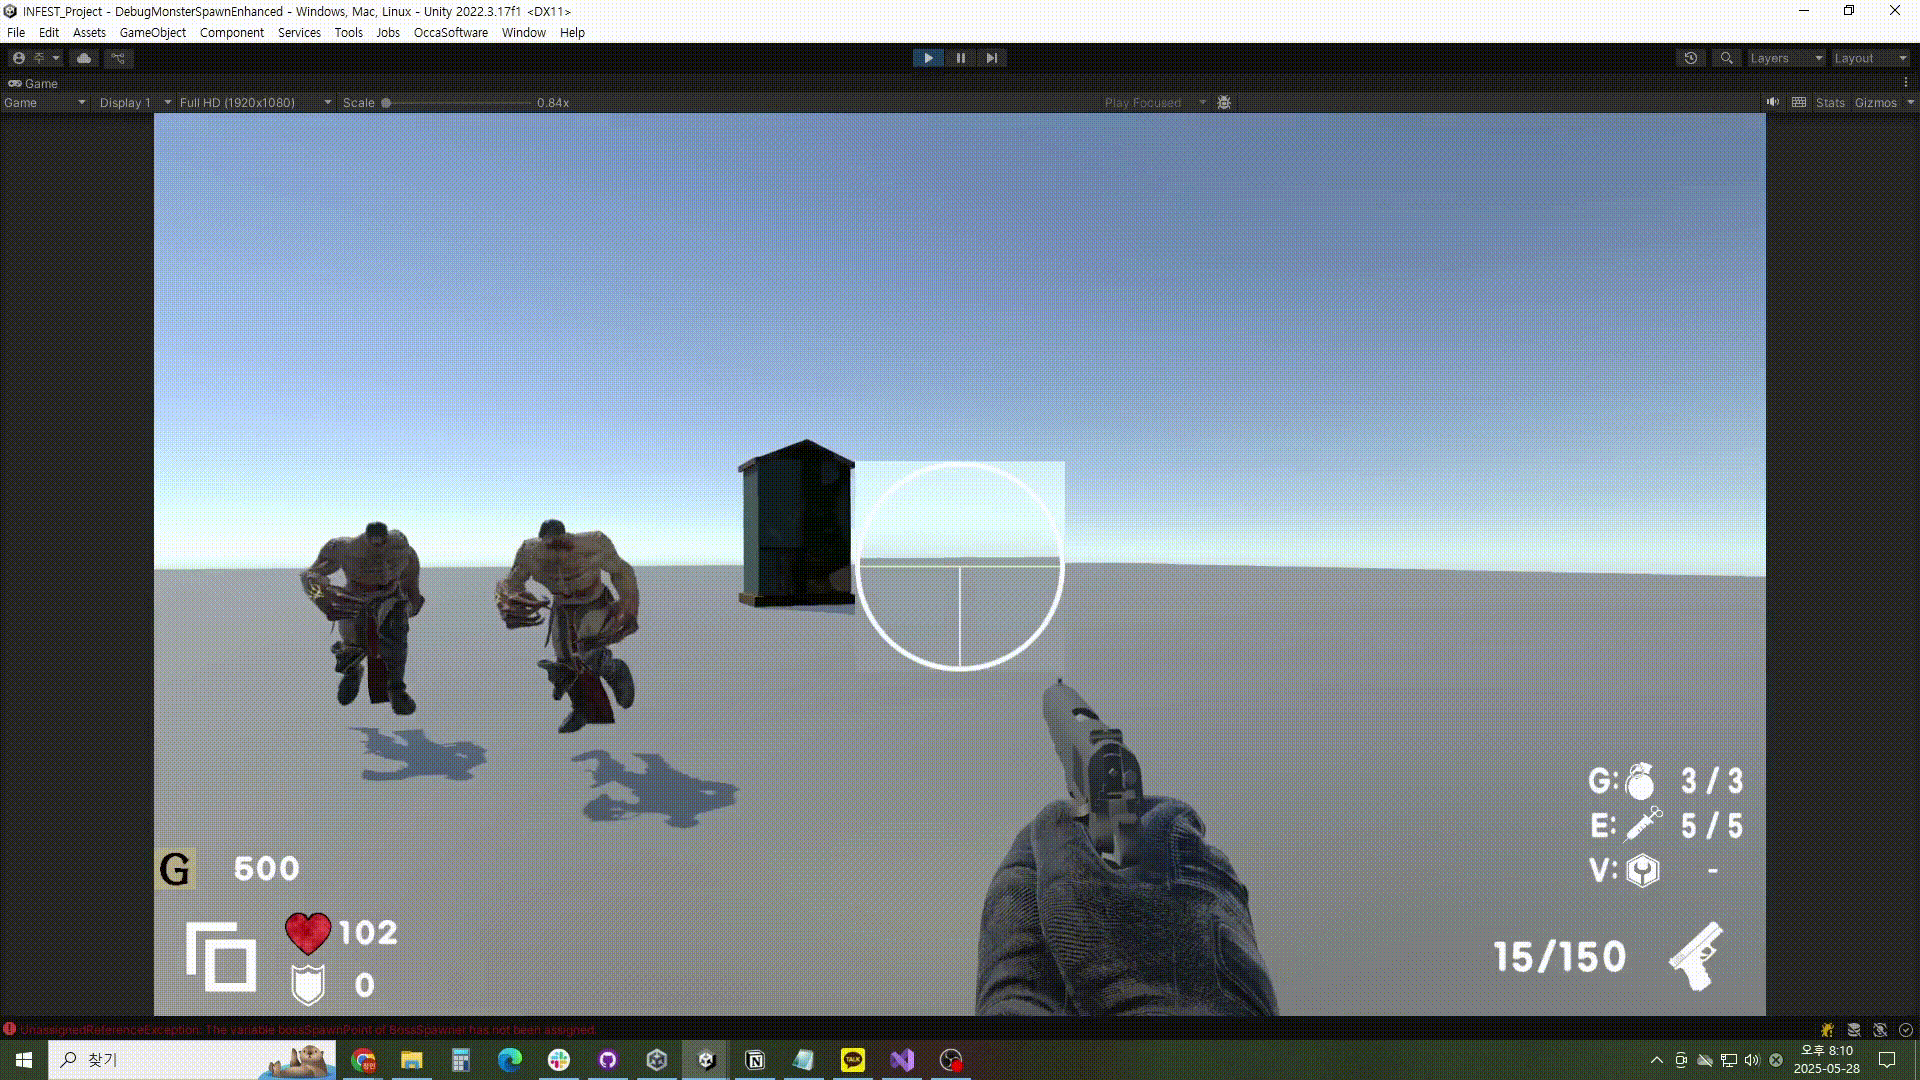Screen dimensions: 1920x1080
Task: Adjust the Game view Scale slider
Action: point(387,102)
